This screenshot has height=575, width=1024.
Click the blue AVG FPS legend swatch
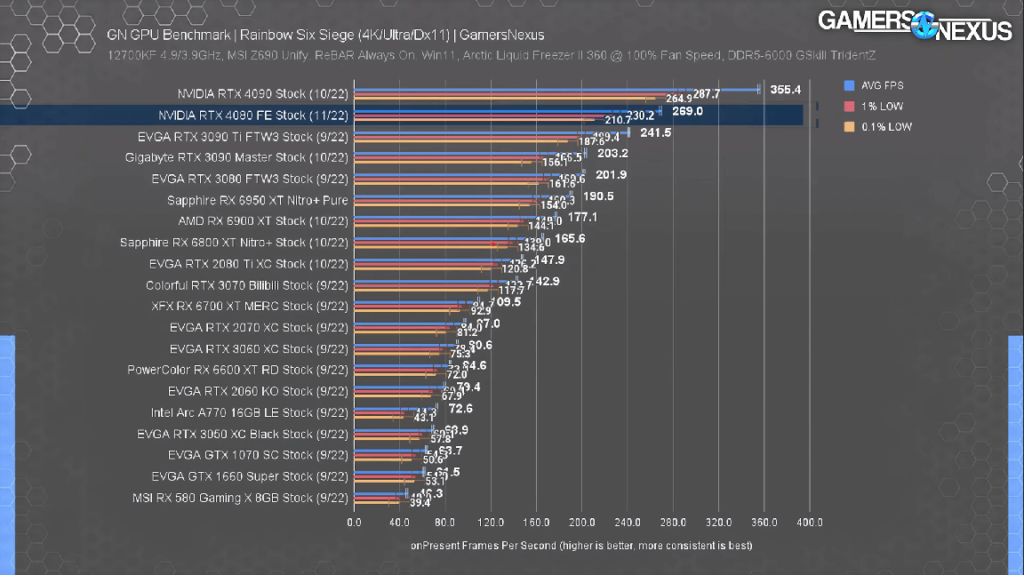pyautogui.click(x=849, y=86)
